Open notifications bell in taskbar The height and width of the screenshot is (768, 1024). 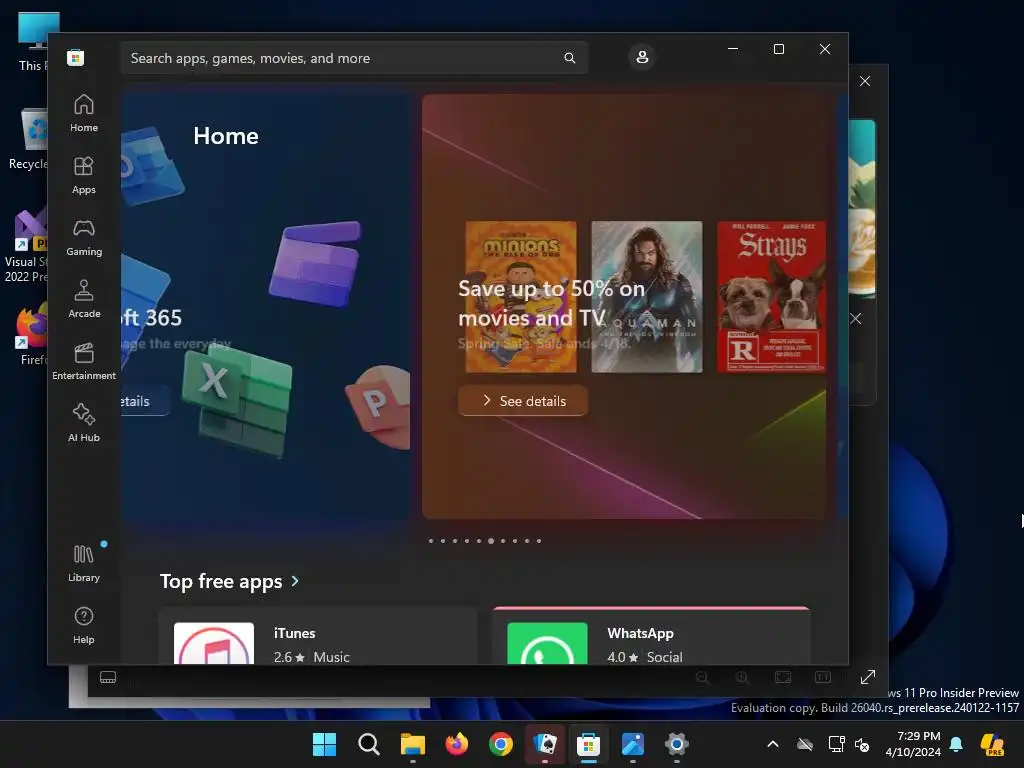pyautogui.click(x=956, y=744)
